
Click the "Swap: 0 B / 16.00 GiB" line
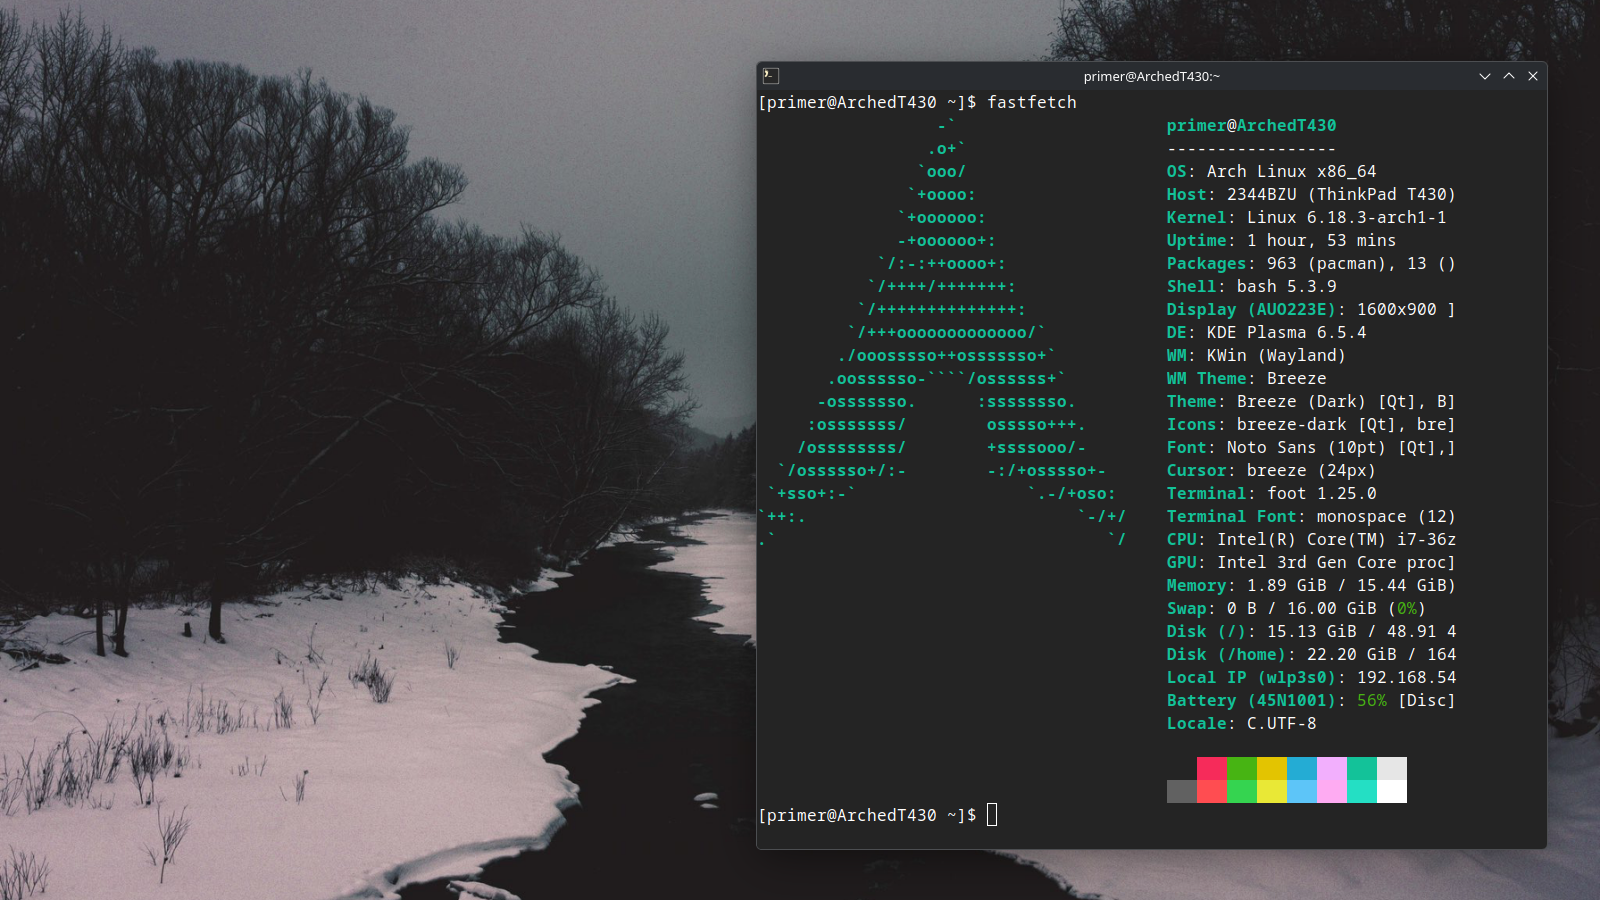pos(1296,608)
